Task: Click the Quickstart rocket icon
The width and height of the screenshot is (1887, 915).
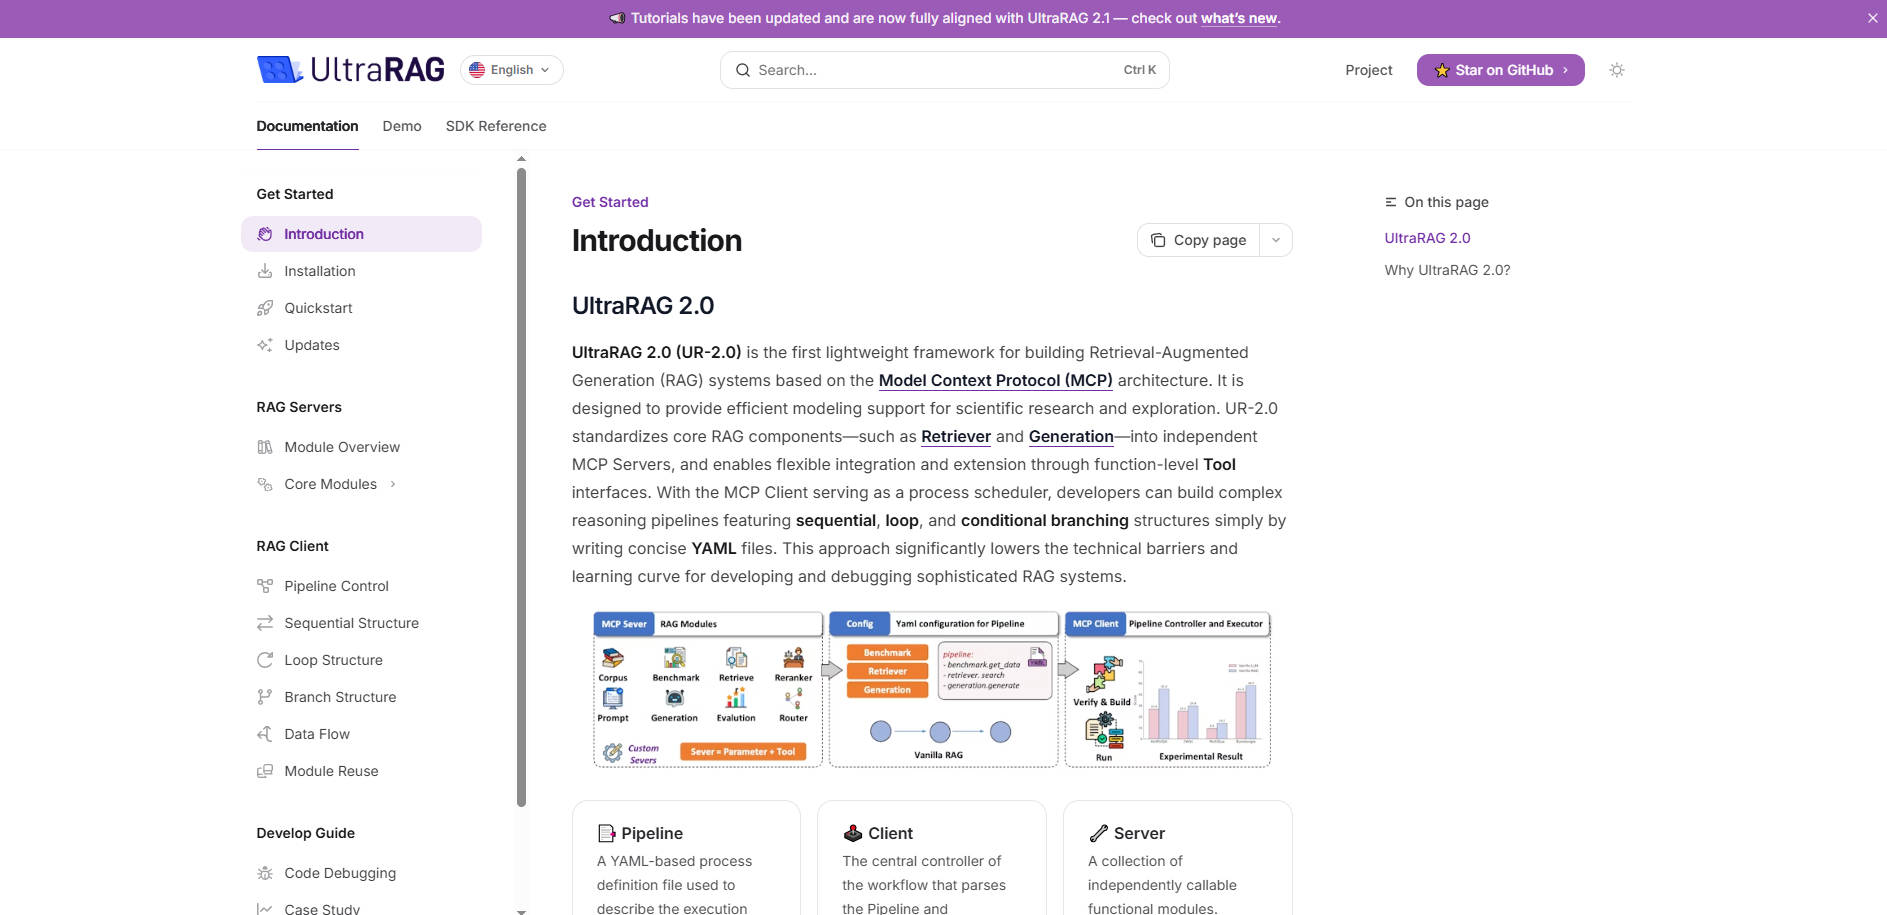Action: pos(265,308)
